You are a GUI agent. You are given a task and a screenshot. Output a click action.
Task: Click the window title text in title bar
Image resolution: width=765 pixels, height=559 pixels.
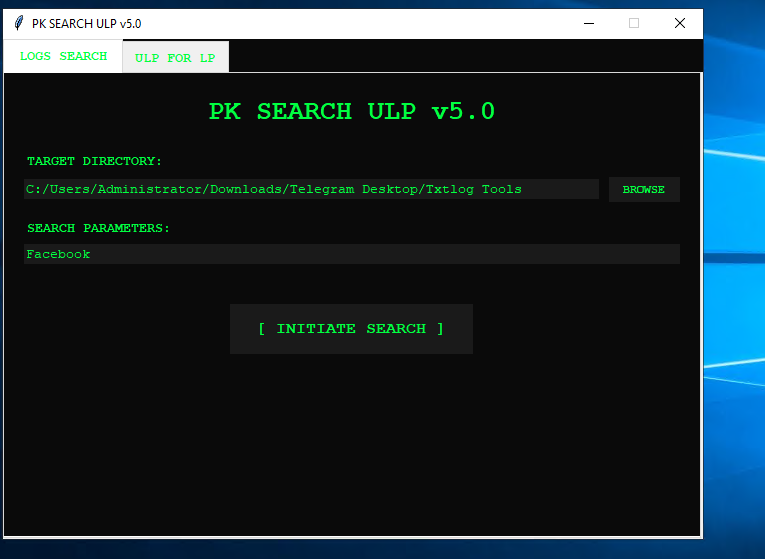[x=86, y=23]
